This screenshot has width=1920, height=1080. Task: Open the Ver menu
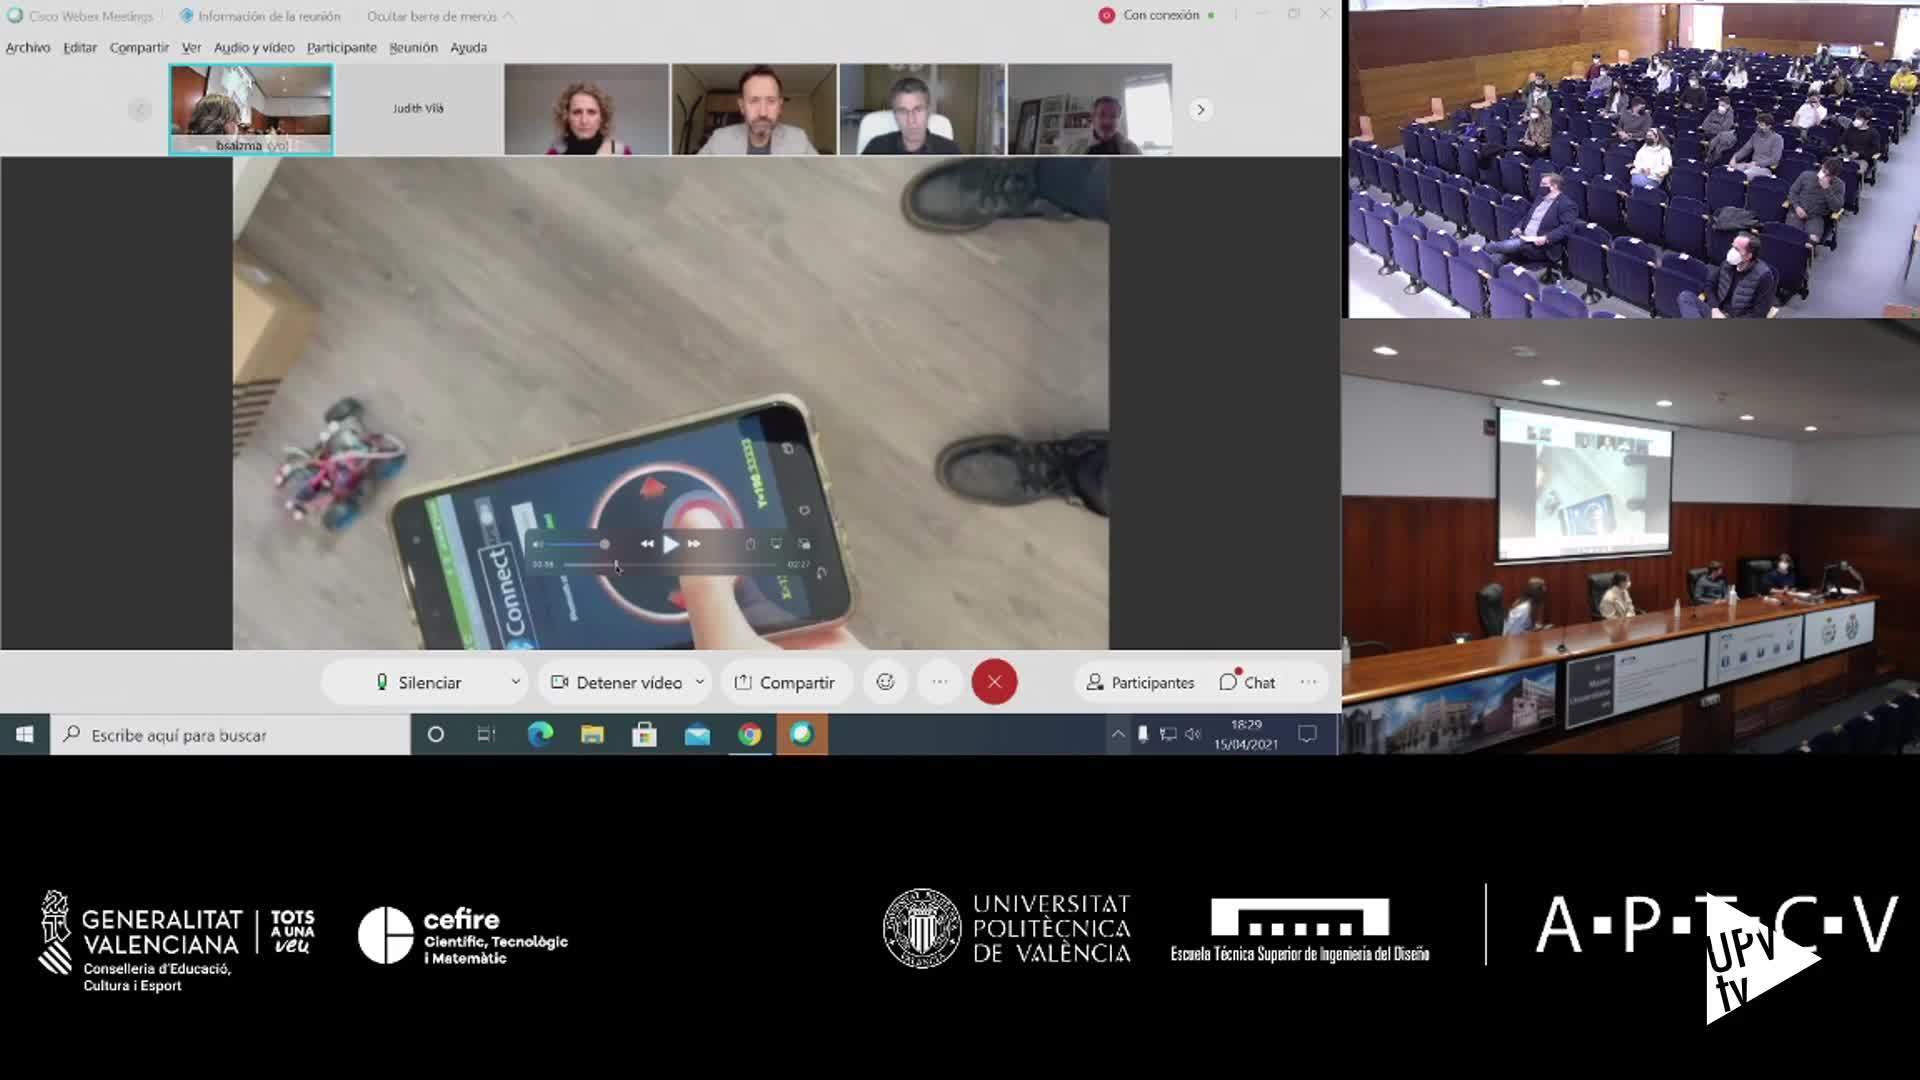tap(191, 47)
